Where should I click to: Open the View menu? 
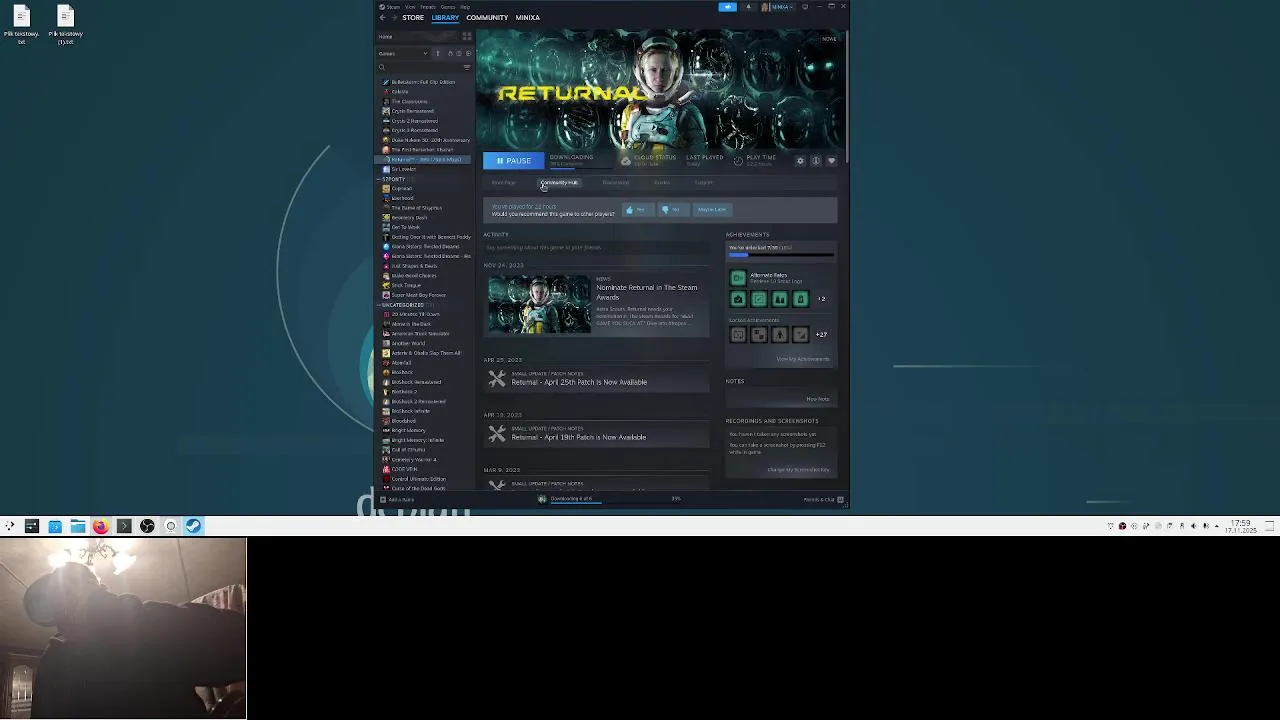coord(410,7)
